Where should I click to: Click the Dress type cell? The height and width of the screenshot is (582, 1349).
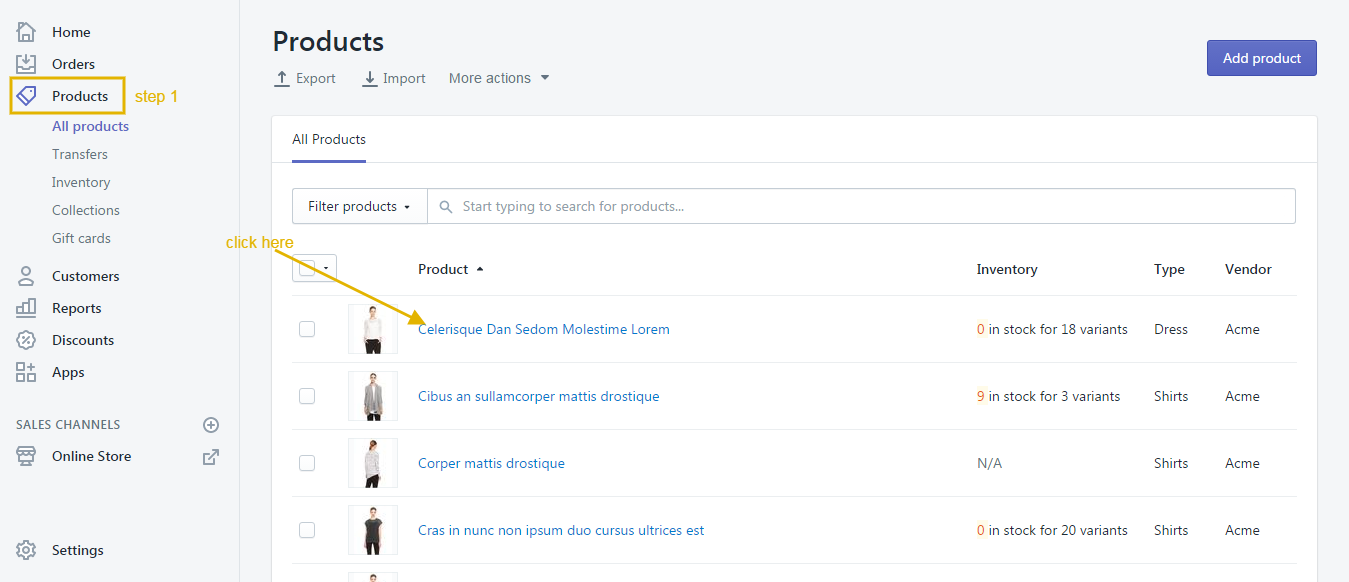coord(1171,329)
